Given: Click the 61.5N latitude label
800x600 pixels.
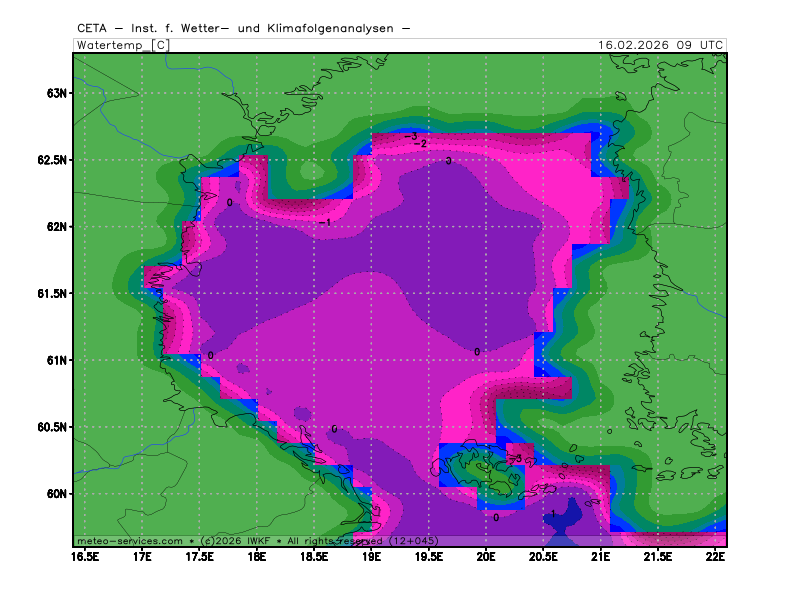Looking at the screenshot, I should click(50, 294).
